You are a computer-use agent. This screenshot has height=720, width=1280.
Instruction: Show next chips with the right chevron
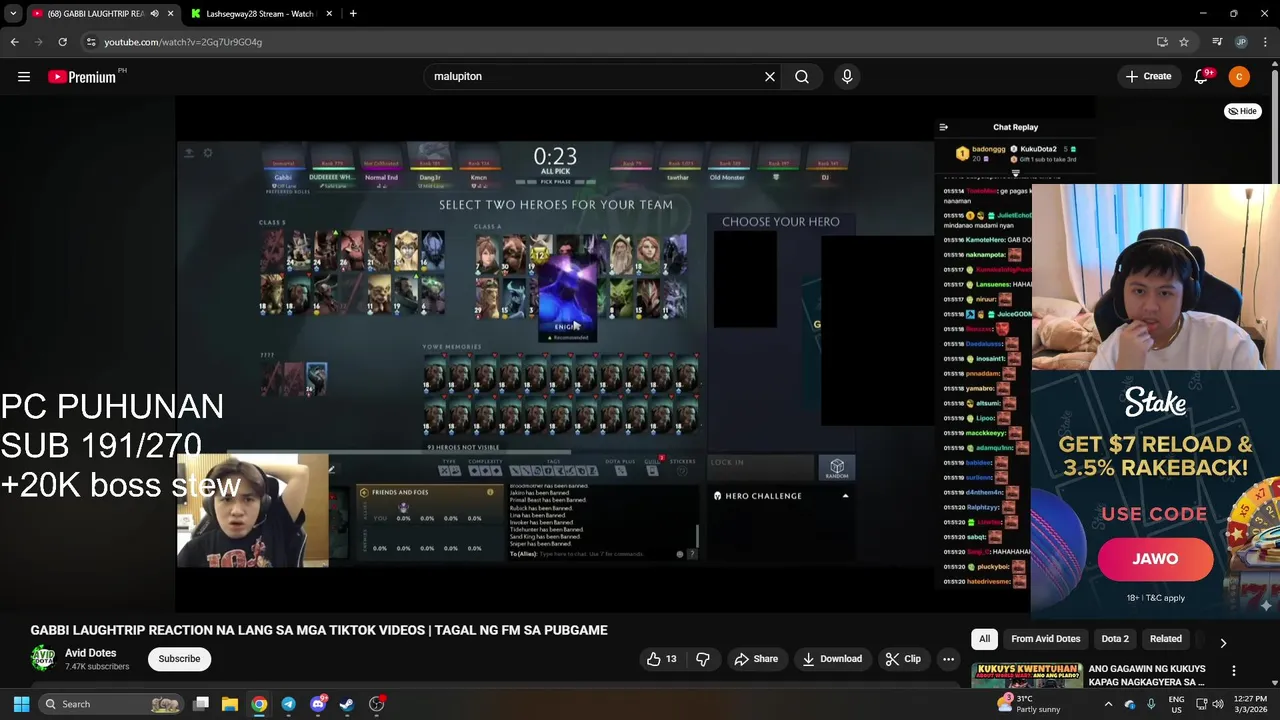(x=1223, y=643)
